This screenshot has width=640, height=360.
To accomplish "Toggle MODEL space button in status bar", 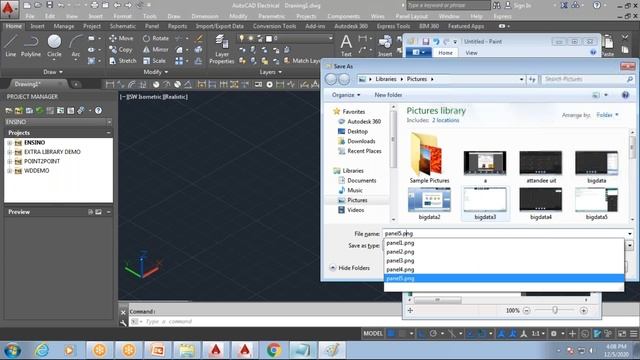I will 373,333.
